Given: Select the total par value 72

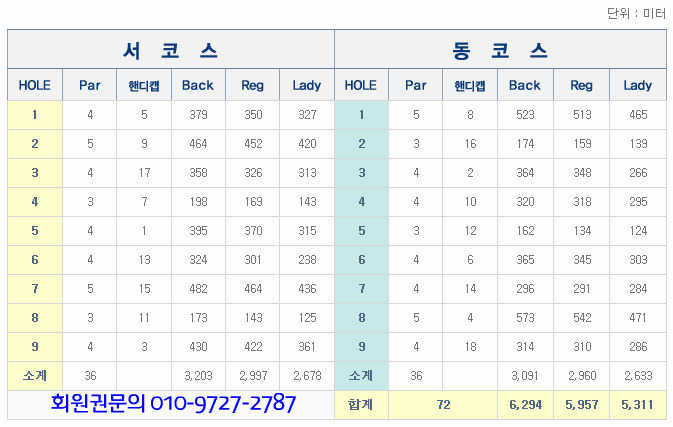Looking at the screenshot, I should pyautogui.click(x=443, y=405).
